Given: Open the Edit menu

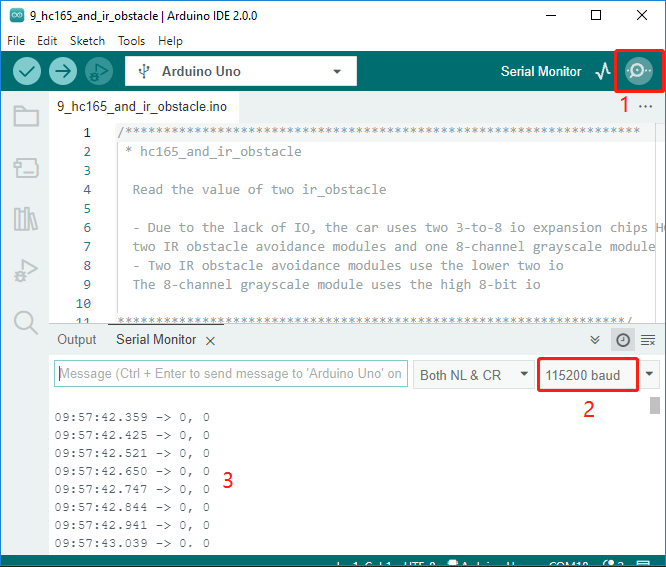Looking at the screenshot, I should (47, 41).
